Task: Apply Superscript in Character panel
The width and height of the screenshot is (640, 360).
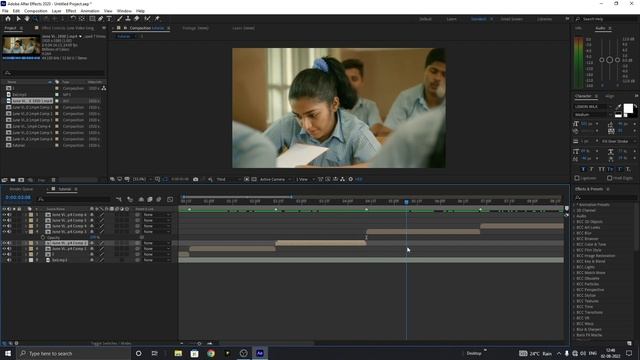Action: (x=619, y=169)
